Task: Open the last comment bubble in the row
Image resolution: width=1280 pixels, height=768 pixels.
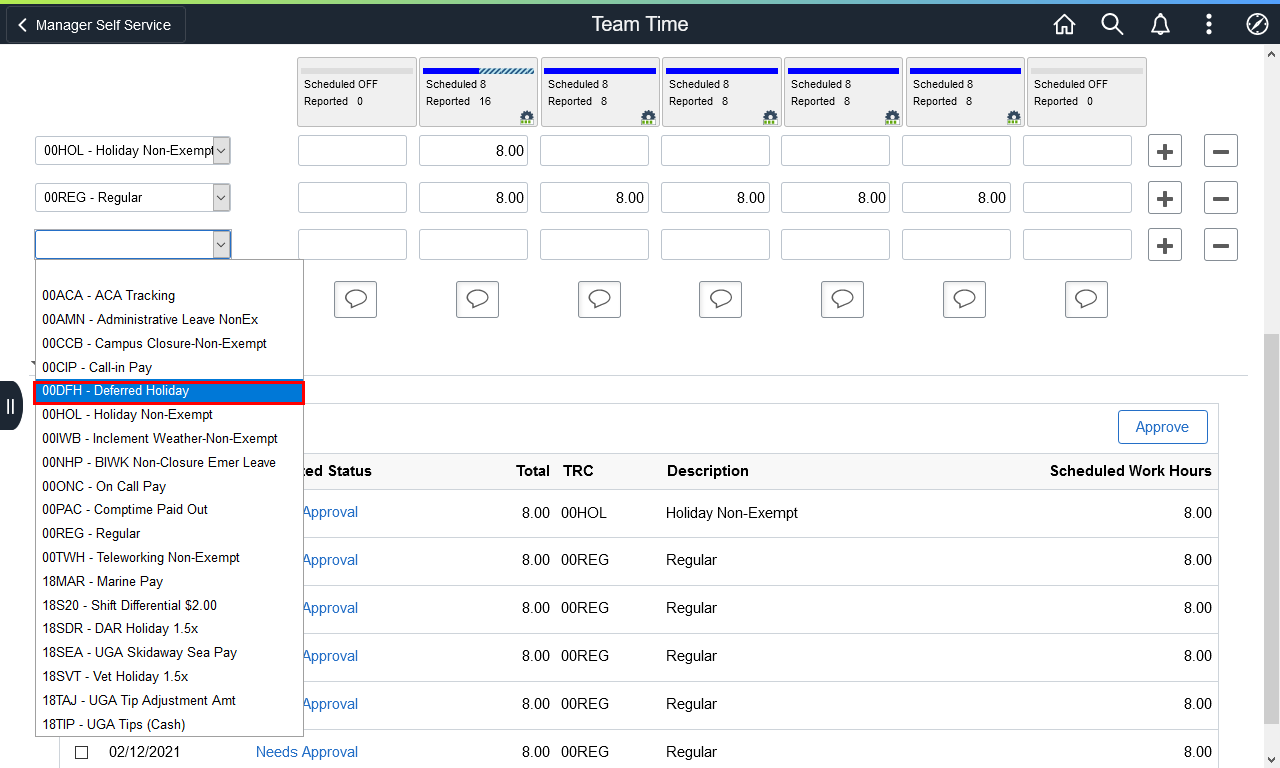Action: (1086, 299)
